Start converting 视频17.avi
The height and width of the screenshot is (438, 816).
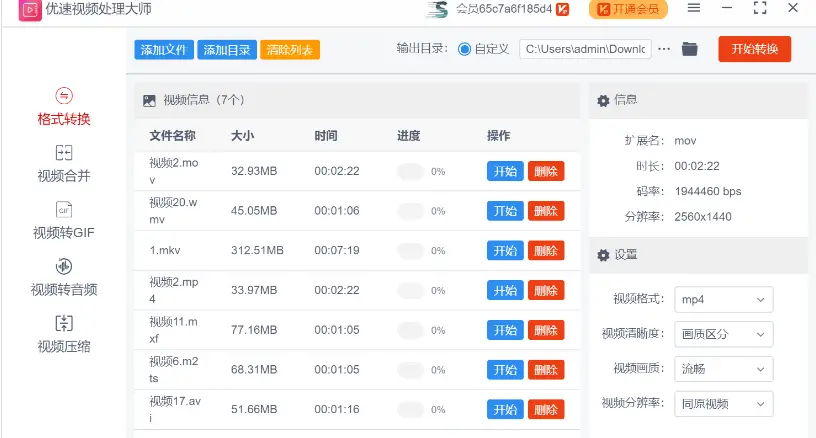pos(505,410)
